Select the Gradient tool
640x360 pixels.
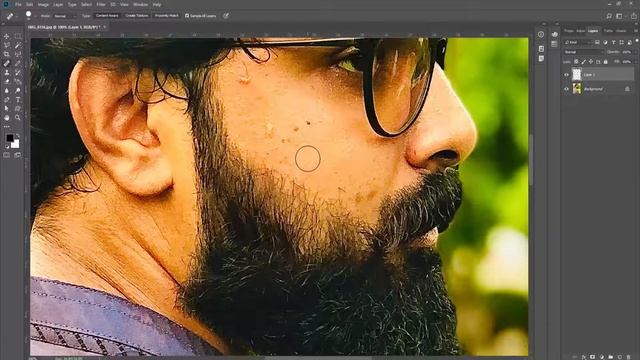(x=18, y=81)
